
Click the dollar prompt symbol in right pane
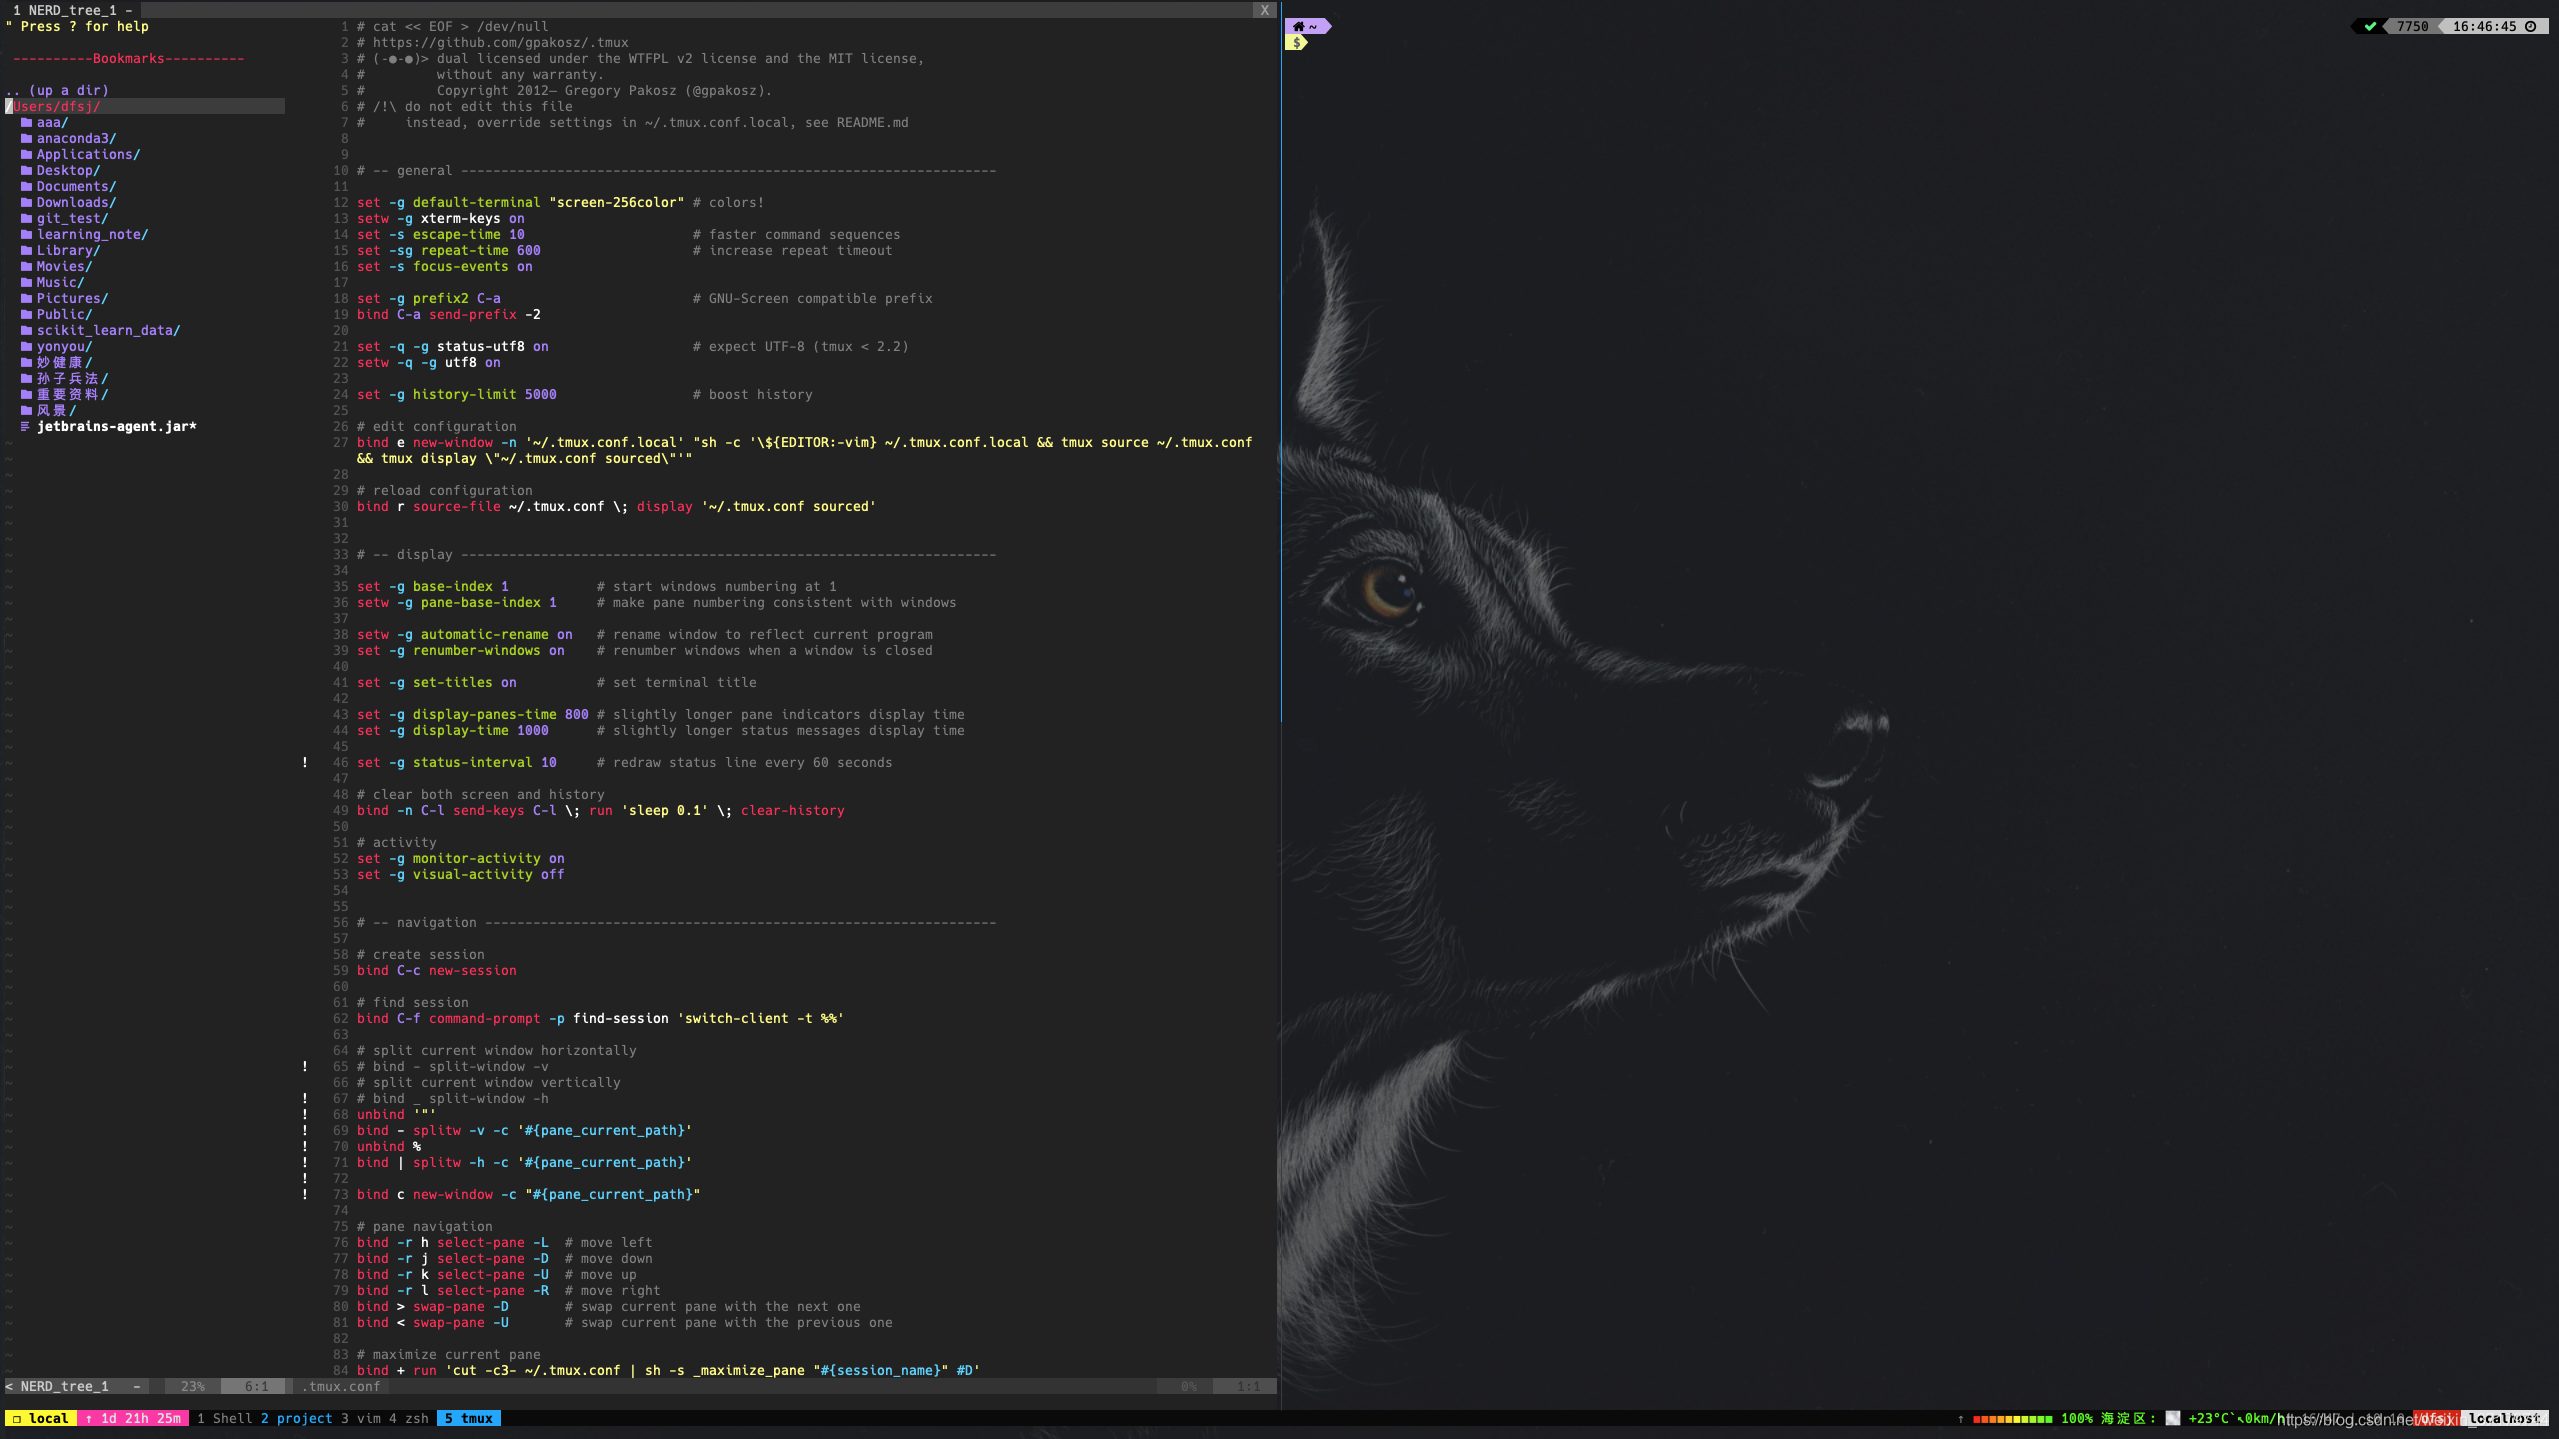pyautogui.click(x=1296, y=43)
